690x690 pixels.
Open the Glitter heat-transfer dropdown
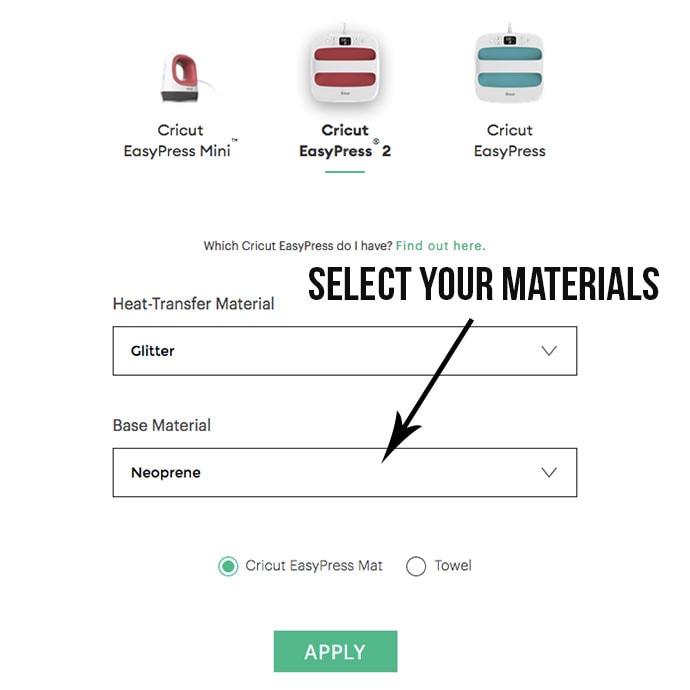click(345, 351)
